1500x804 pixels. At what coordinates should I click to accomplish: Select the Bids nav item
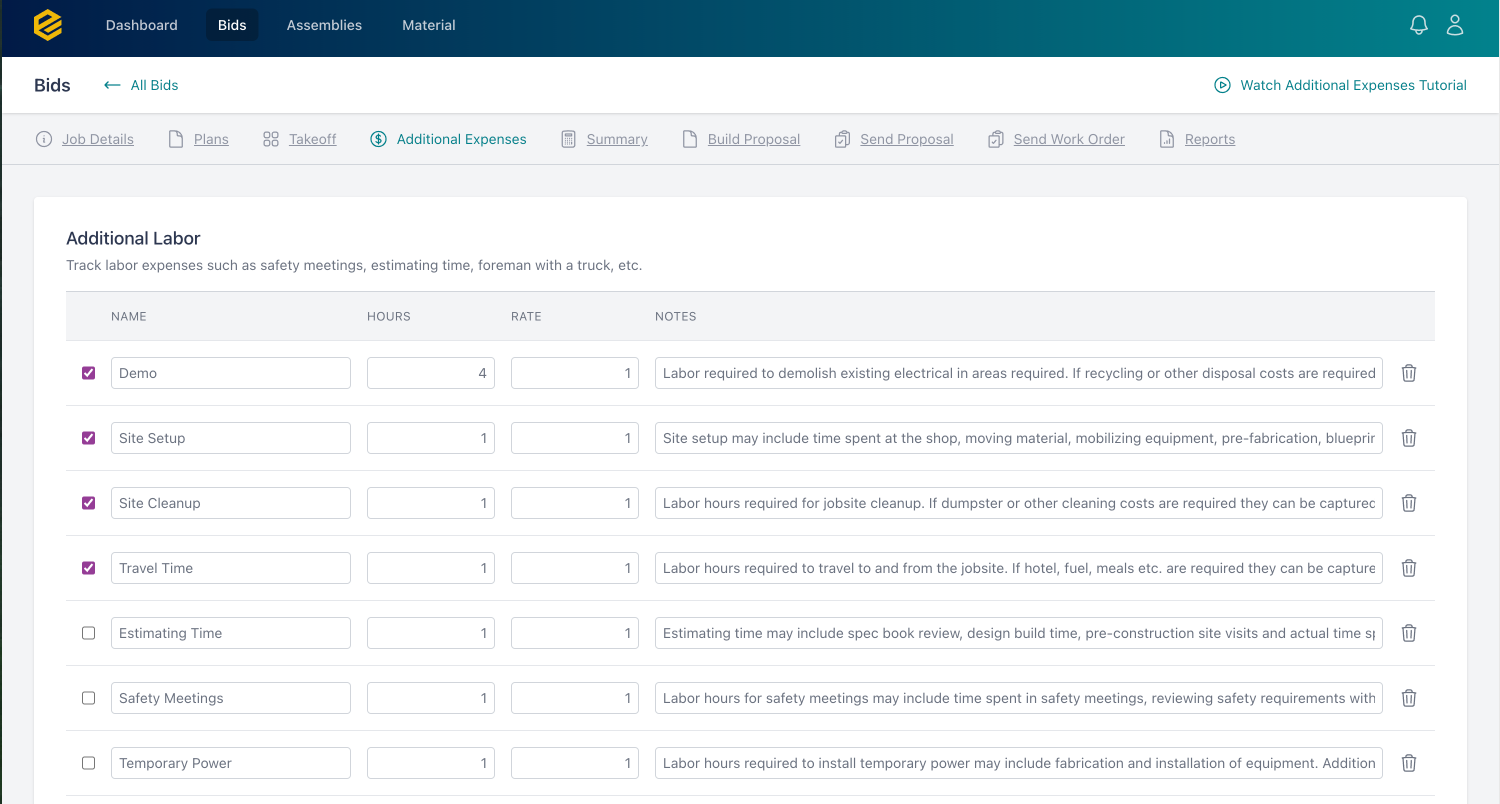232,25
